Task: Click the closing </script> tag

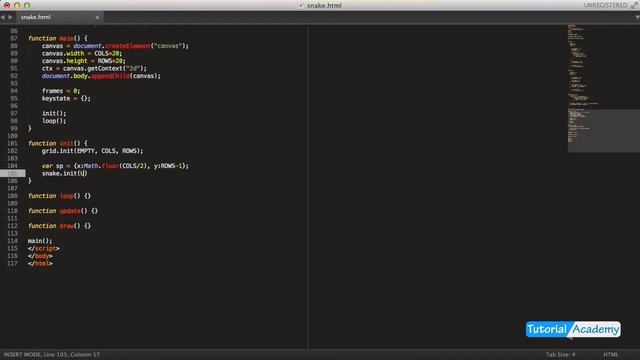Action: [x=44, y=249]
